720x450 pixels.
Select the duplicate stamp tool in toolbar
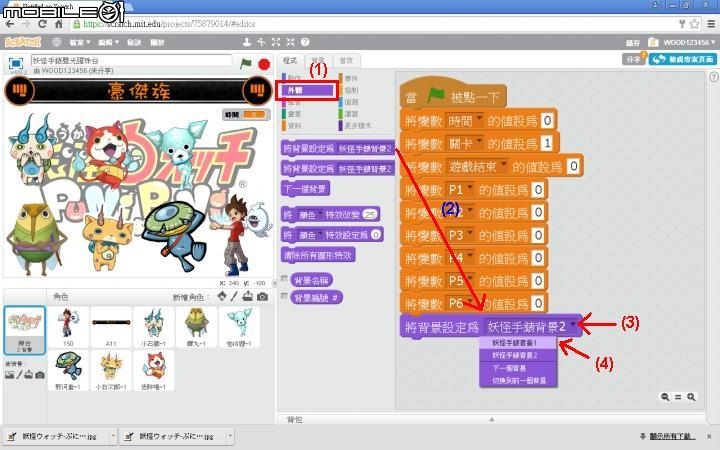pos(247,42)
